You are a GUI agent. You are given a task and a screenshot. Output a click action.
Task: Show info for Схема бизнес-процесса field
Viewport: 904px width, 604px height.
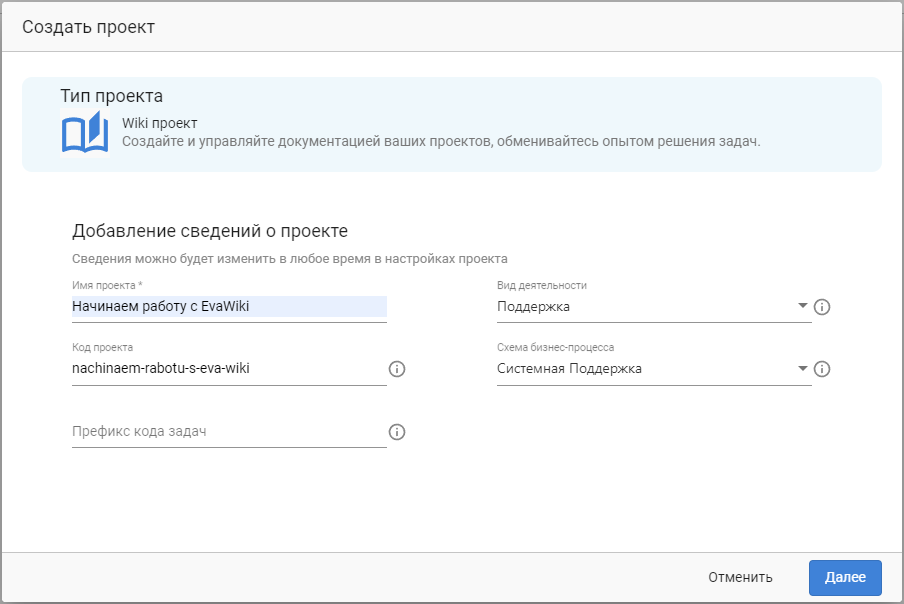tap(822, 369)
